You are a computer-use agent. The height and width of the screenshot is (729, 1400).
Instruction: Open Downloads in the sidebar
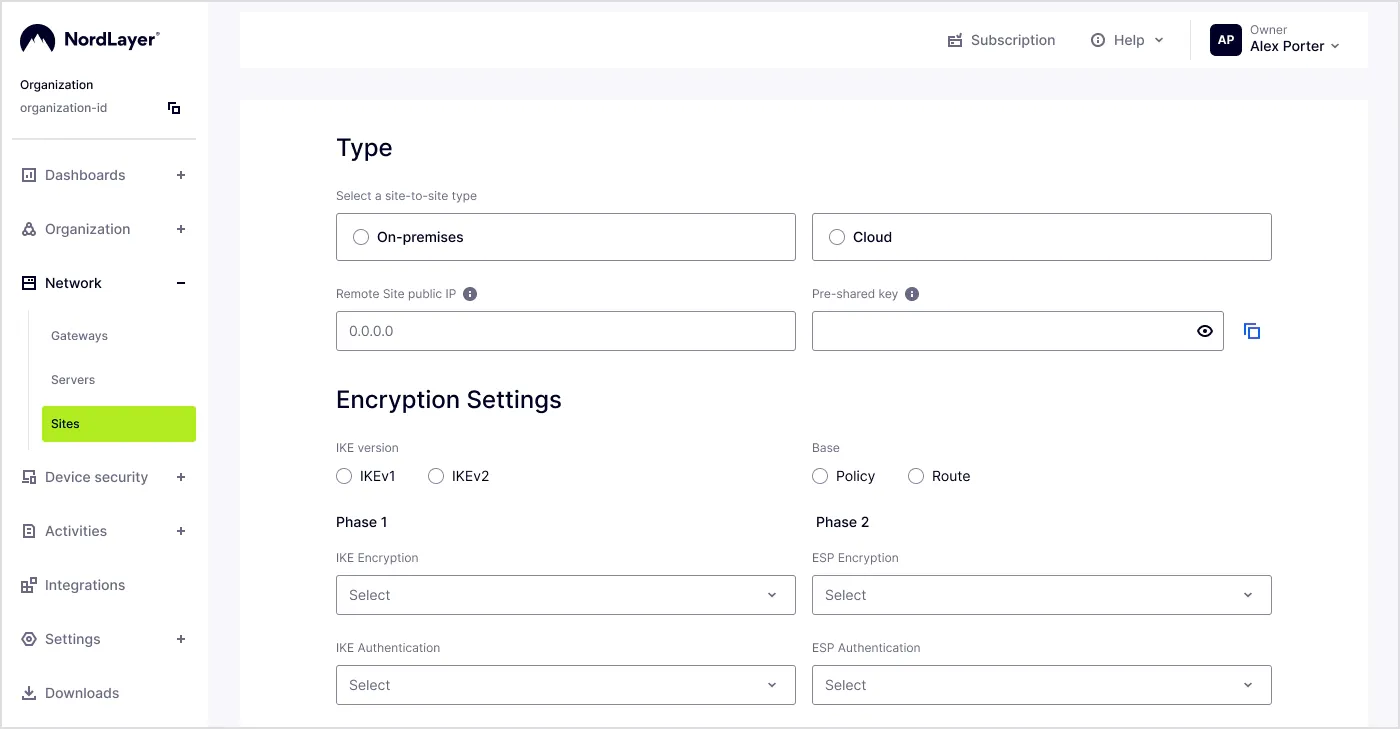pos(82,693)
